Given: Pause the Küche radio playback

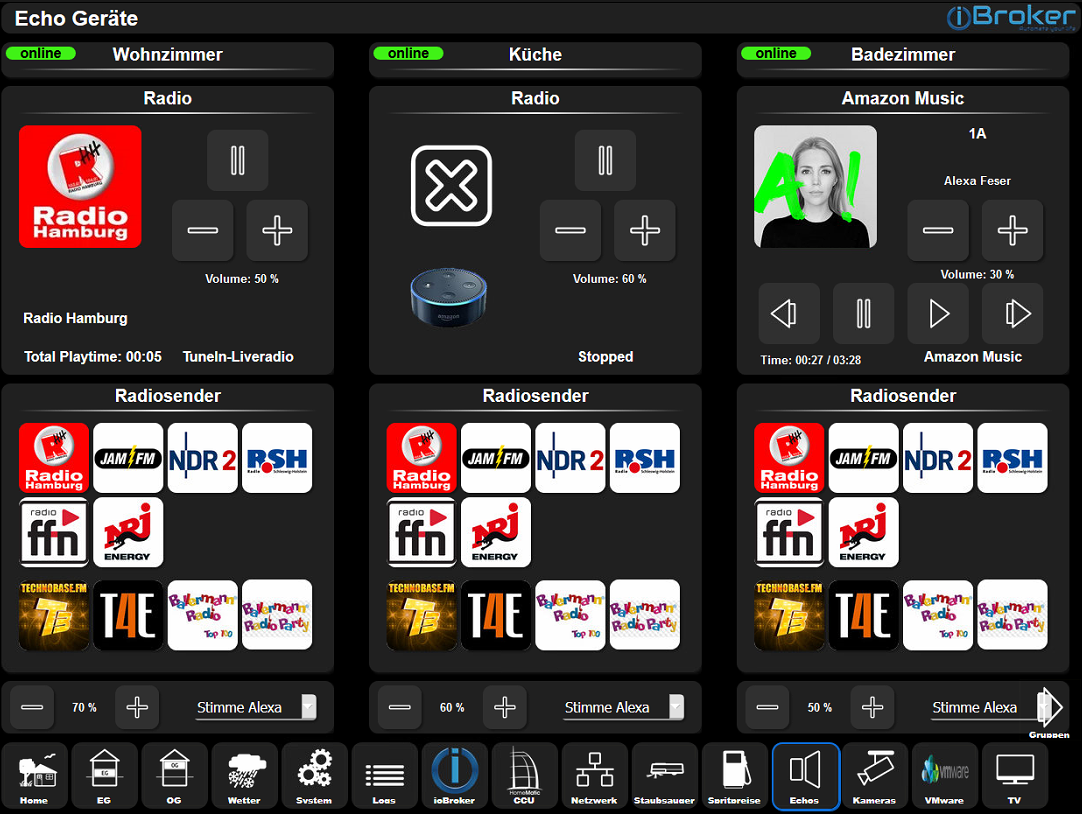Looking at the screenshot, I should (x=605, y=160).
